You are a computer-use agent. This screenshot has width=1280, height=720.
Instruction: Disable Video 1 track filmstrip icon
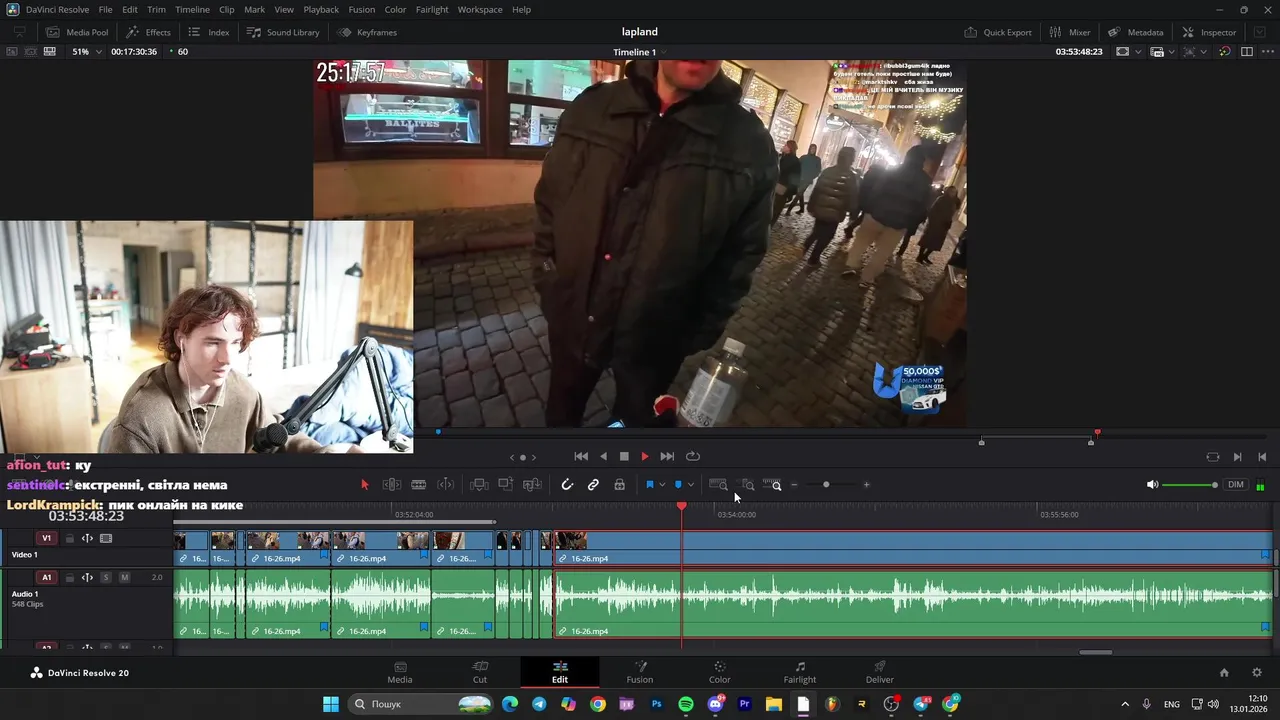pyautogui.click(x=106, y=538)
